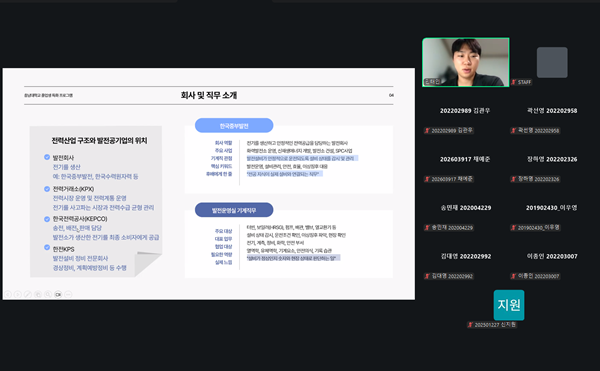
Task: Click the check bullet beside 발전회사
Action: coord(47,157)
